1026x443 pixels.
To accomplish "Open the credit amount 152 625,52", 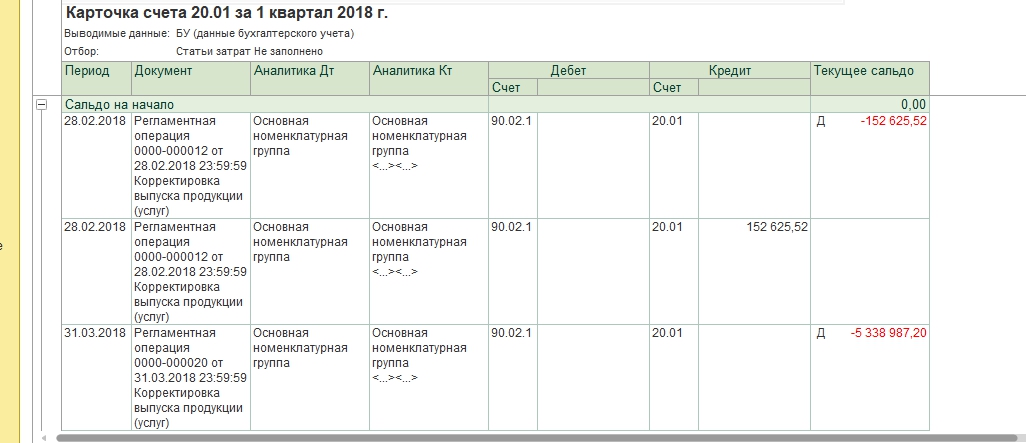I will tap(777, 227).
